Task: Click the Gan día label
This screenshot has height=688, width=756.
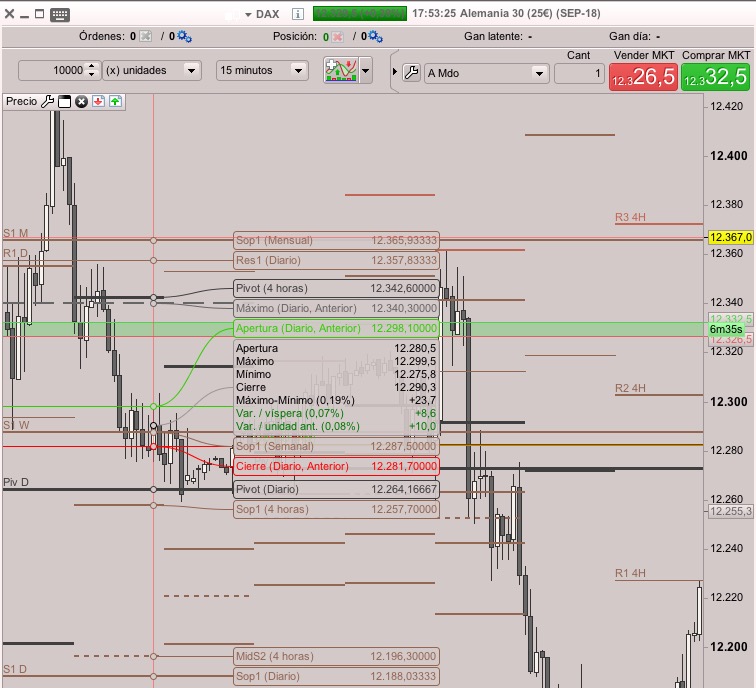Action: [630, 36]
